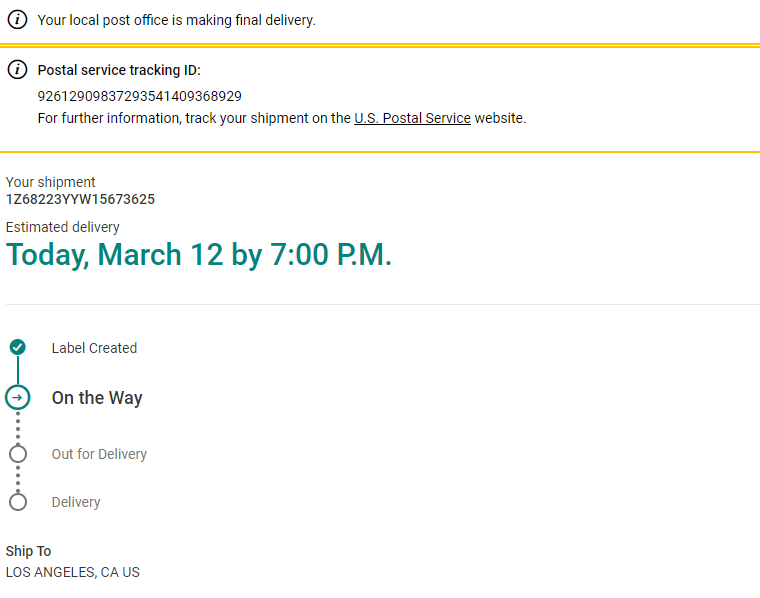Click the On the Way arrow circle icon
This screenshot has height=598, width=760.
tap(17, 397)
